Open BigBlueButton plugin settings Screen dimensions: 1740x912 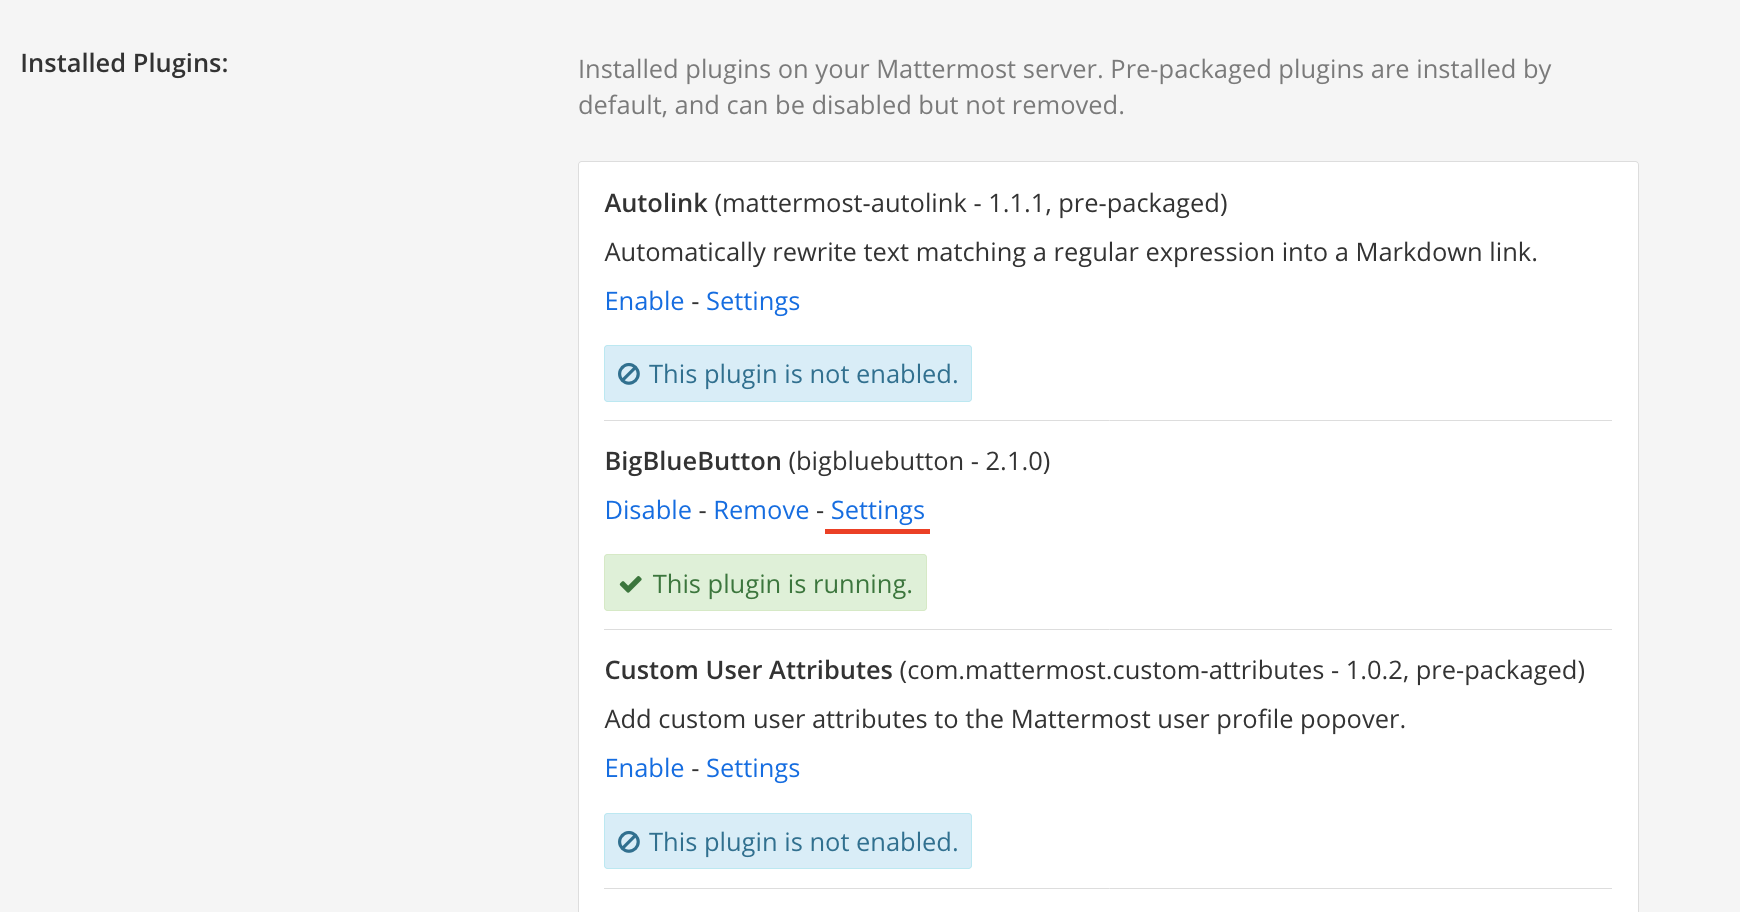[877, 510]
